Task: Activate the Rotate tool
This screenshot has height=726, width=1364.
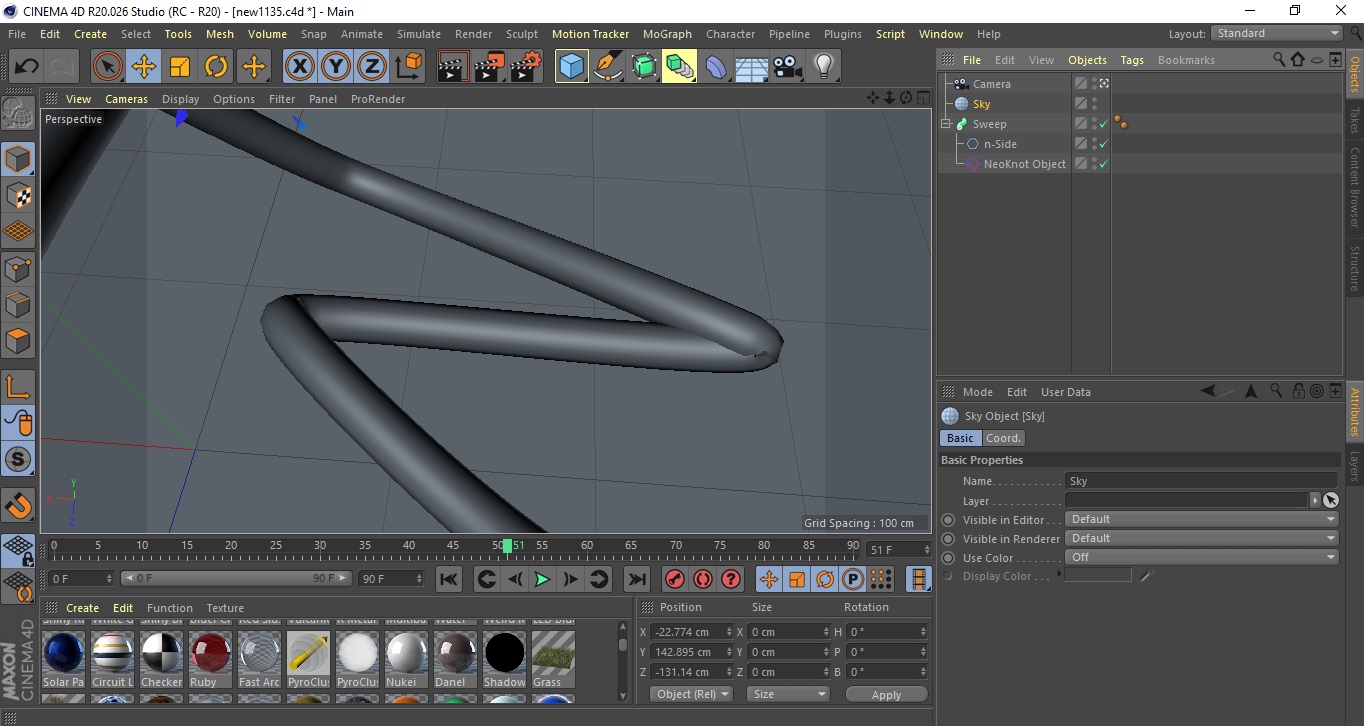Action: pos(216,67)
